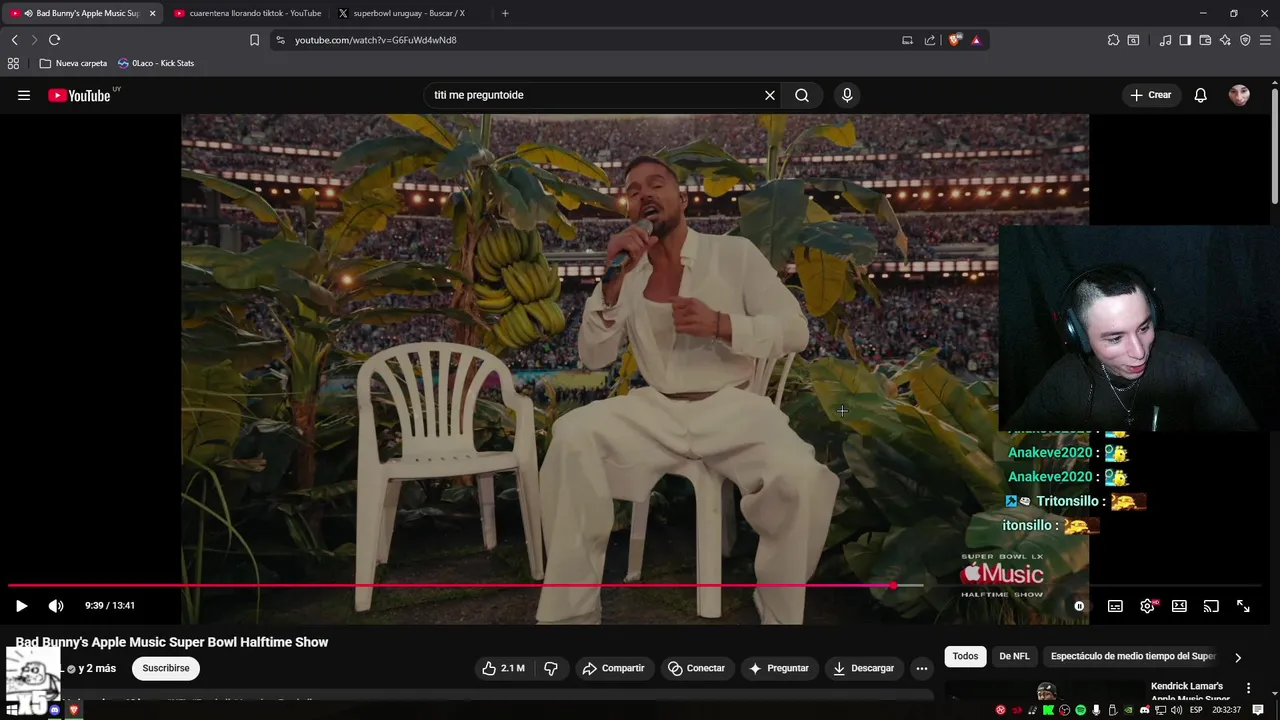
Task: Open options for Kendrick Lamar's video
Action: (x=1248, y=688)
